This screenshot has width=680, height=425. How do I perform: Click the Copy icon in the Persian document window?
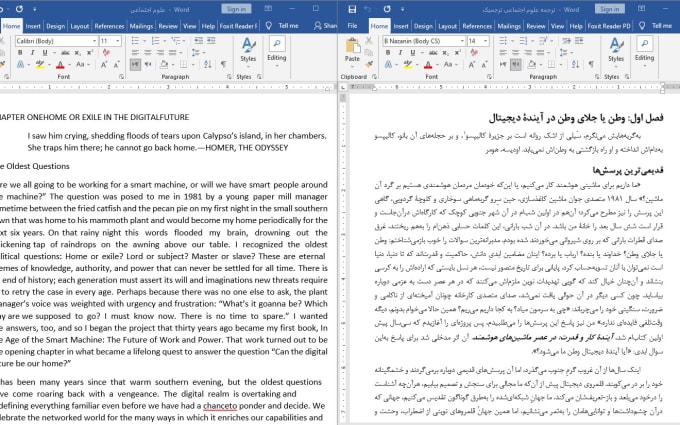369,52
